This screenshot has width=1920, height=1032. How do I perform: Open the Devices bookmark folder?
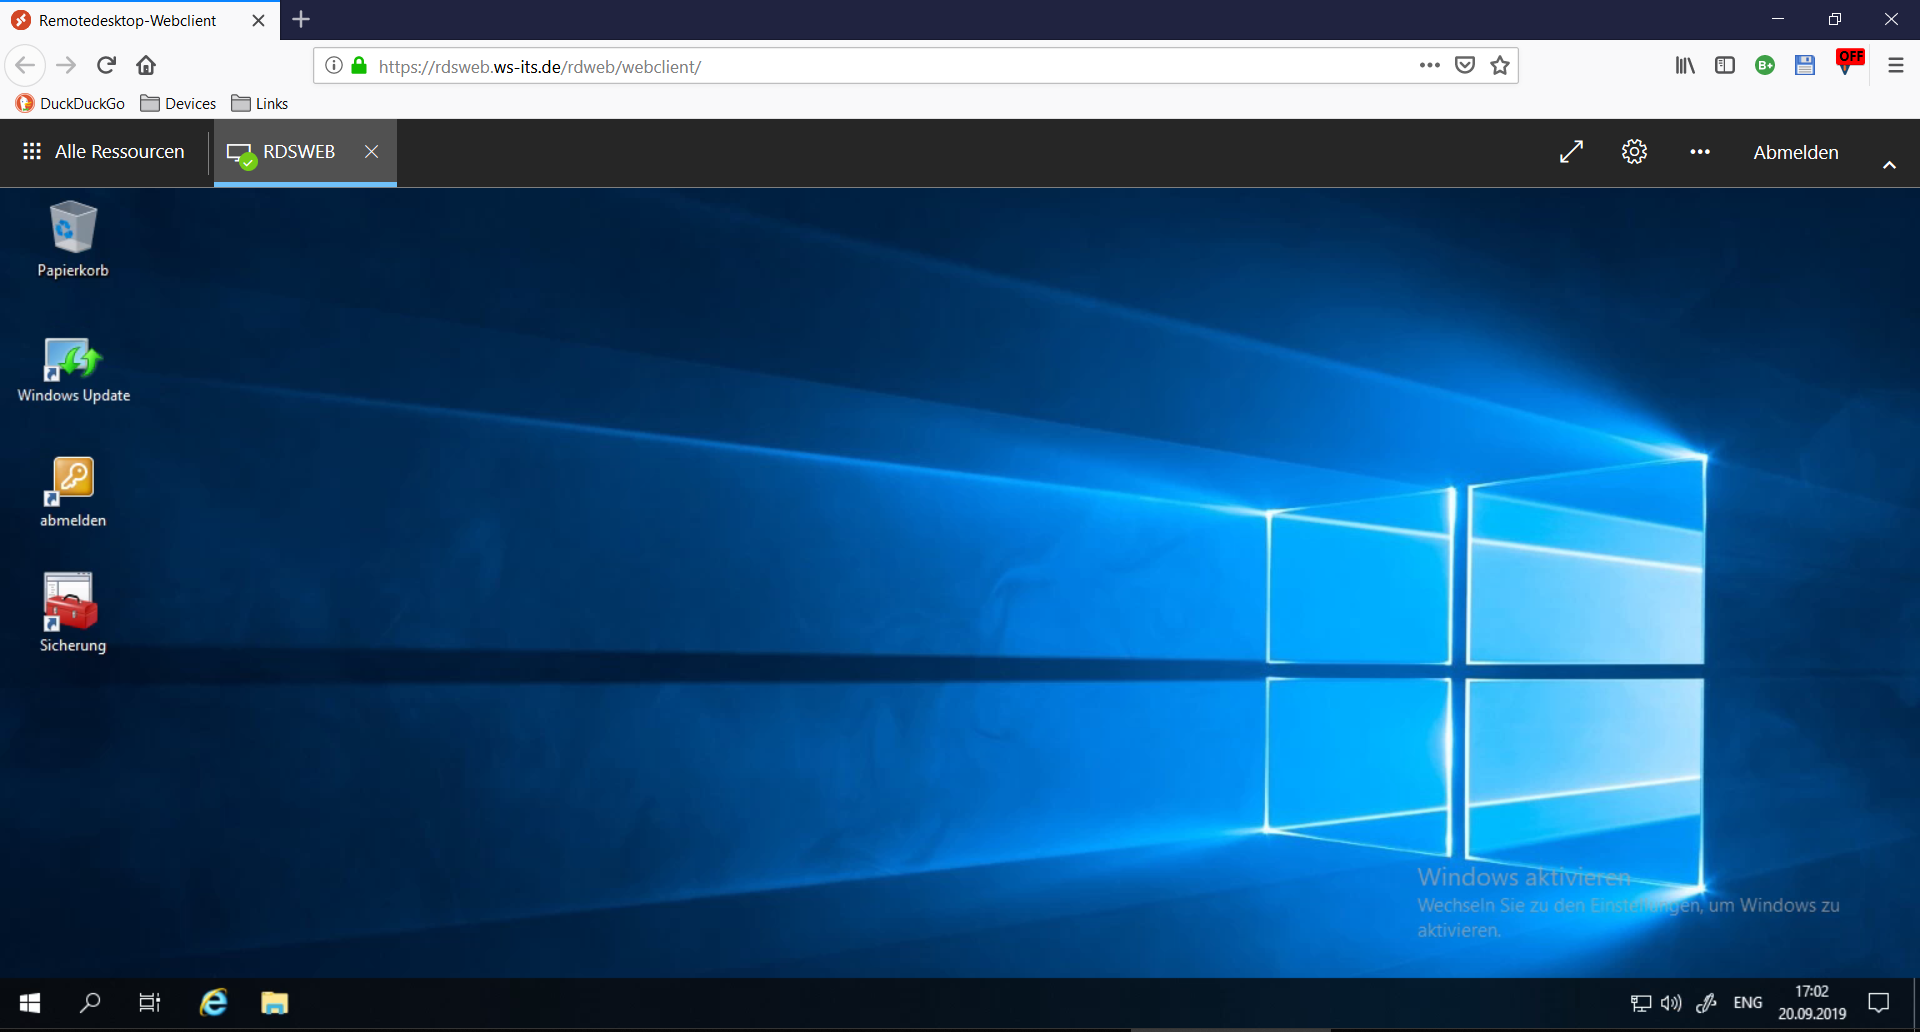click(178, 103)
